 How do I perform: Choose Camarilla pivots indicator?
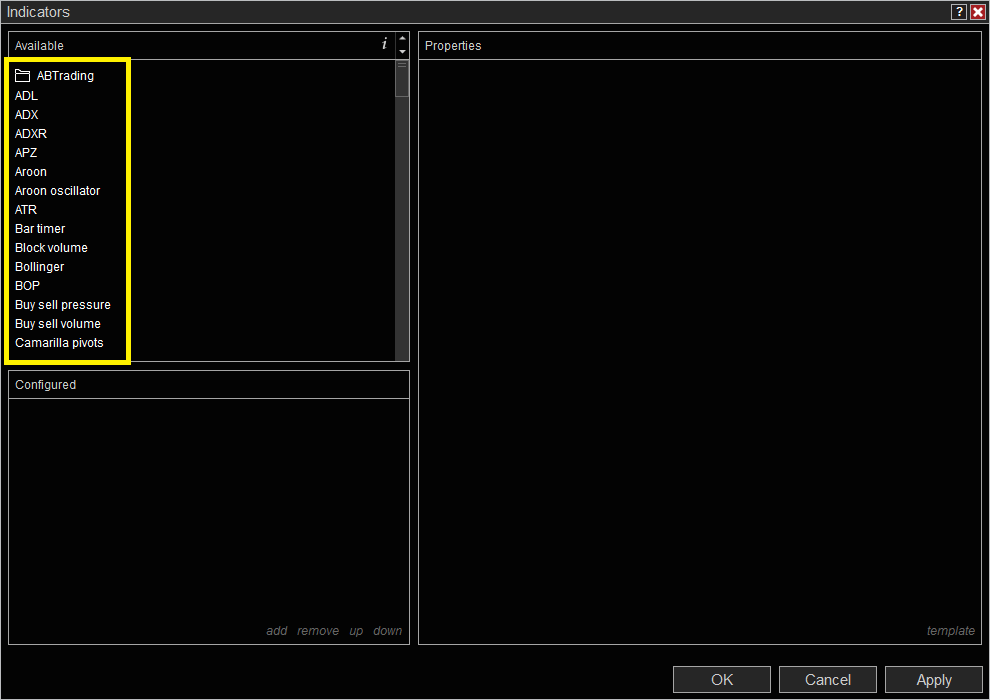(59, 343)
